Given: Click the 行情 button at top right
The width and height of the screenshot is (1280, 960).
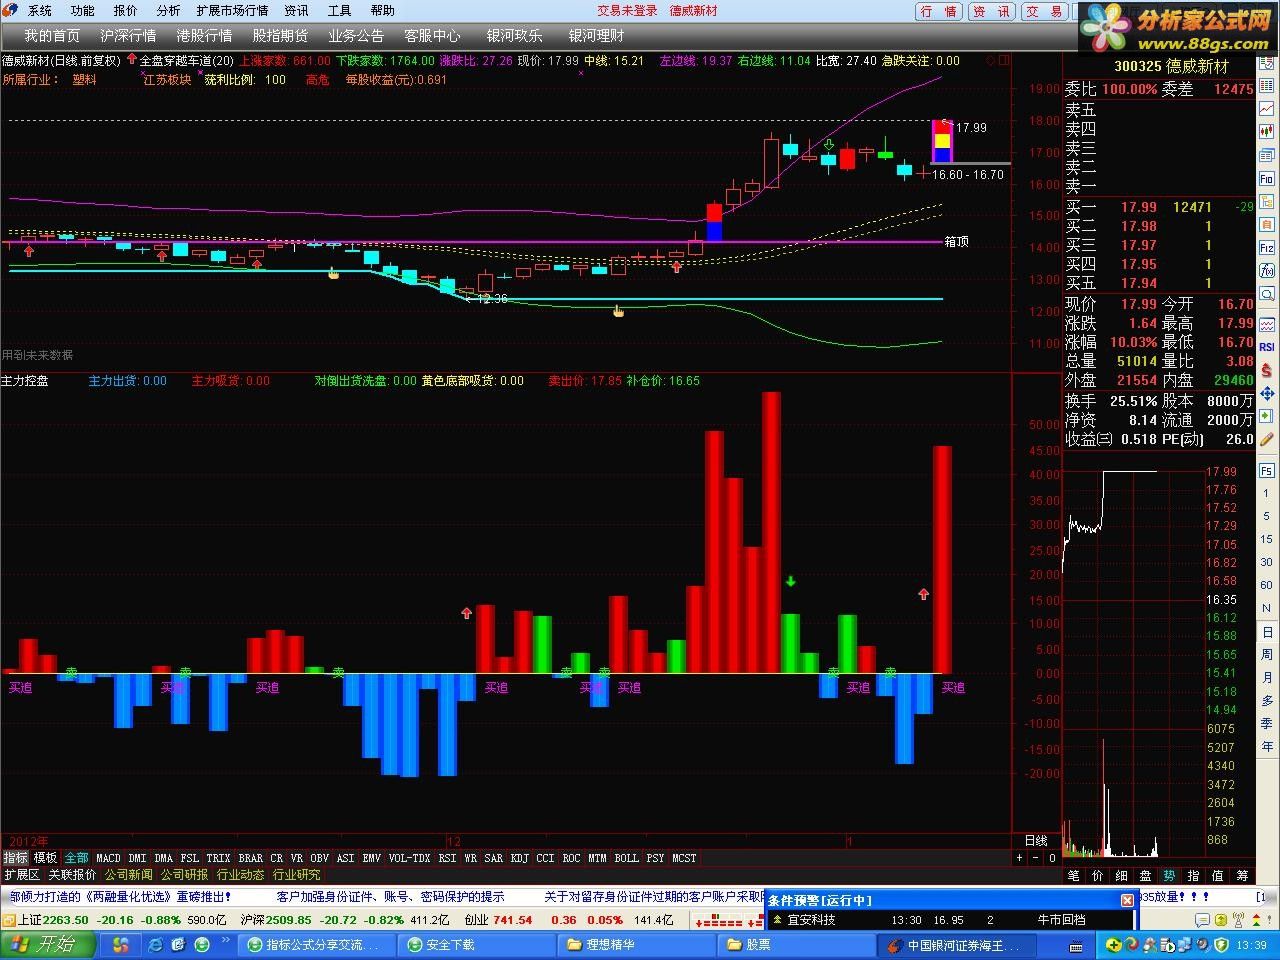Looking at the screenshot, I should (939, 11).
